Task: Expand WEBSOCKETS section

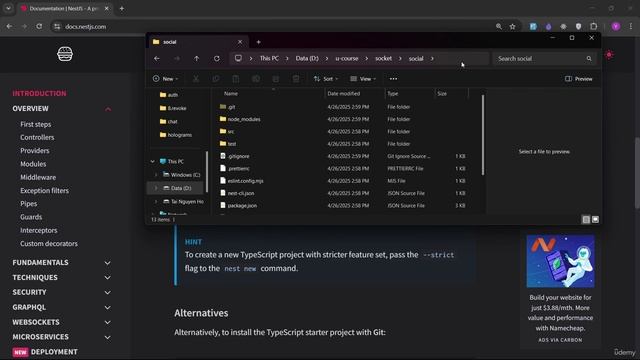Action: [107, 322]
